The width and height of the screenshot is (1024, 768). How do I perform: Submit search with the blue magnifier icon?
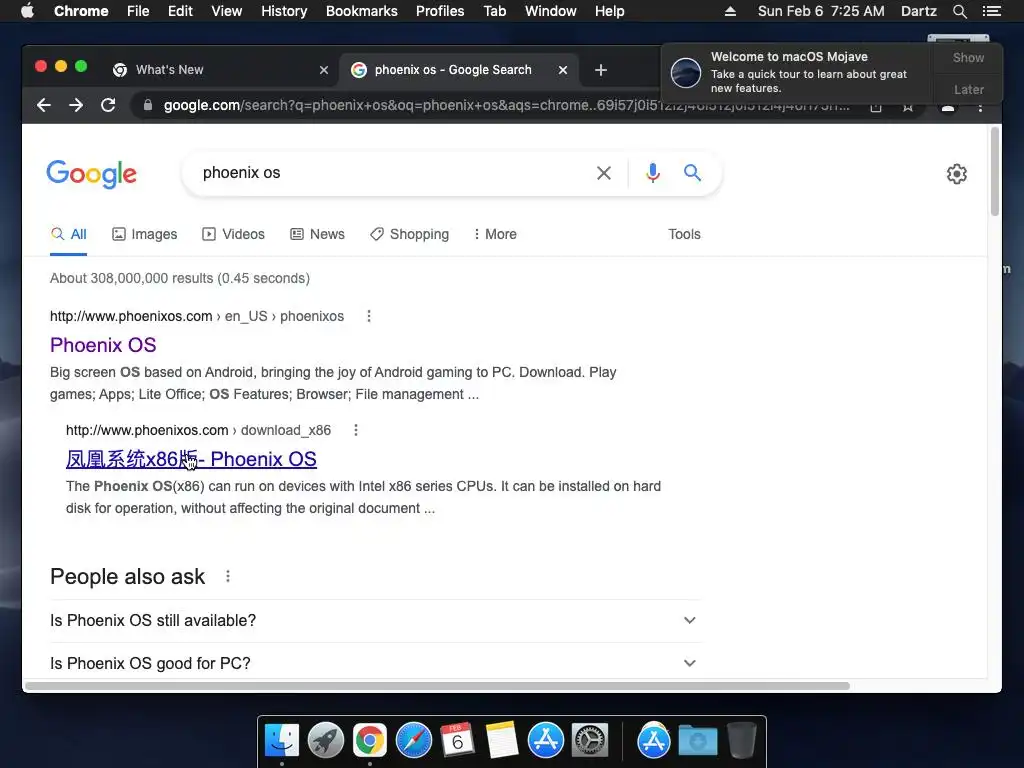click(x=692, y=172)
